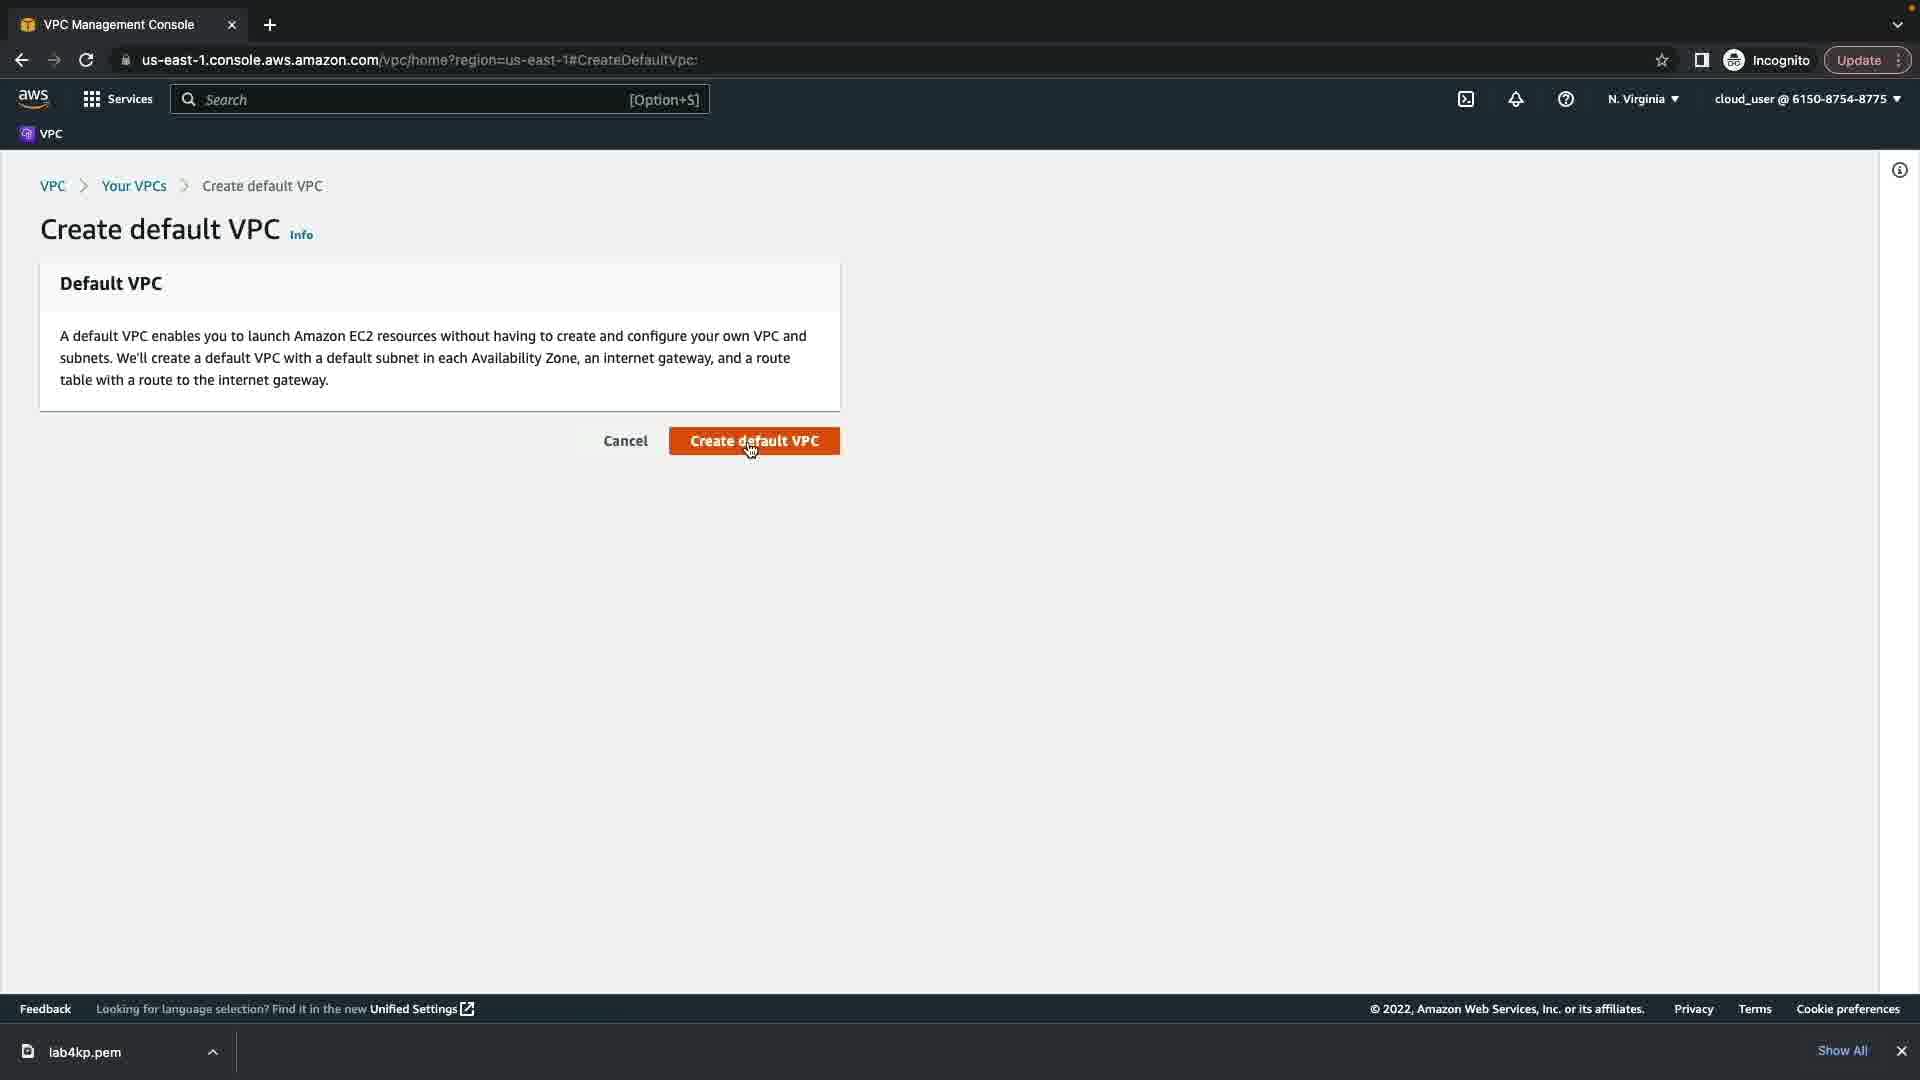Expand lab4kp.pem download options chevron
1920x1080 pixels.
click(212, 1052)
